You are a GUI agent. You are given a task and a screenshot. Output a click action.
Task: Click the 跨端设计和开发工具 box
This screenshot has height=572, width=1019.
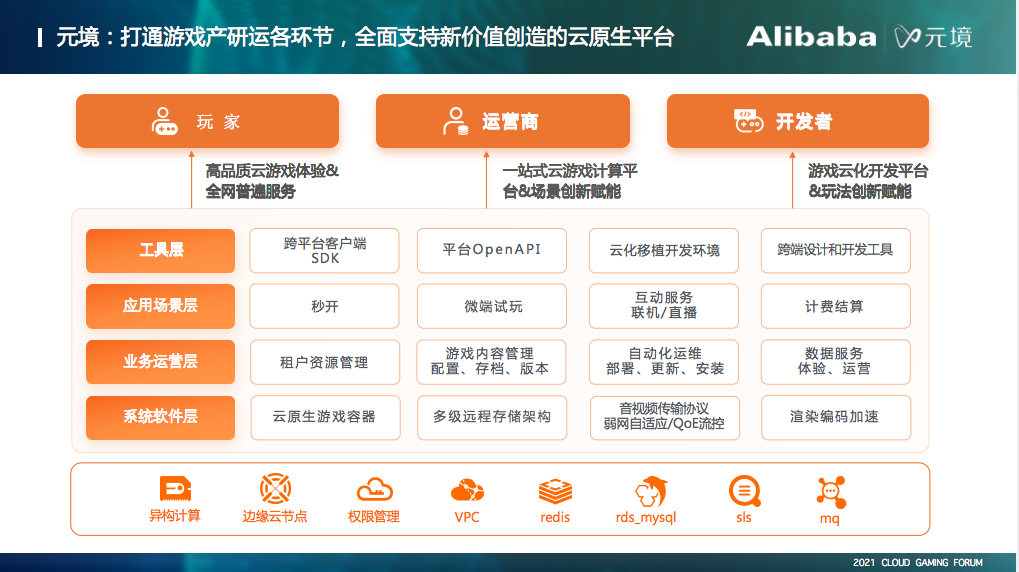click(836, 250)
